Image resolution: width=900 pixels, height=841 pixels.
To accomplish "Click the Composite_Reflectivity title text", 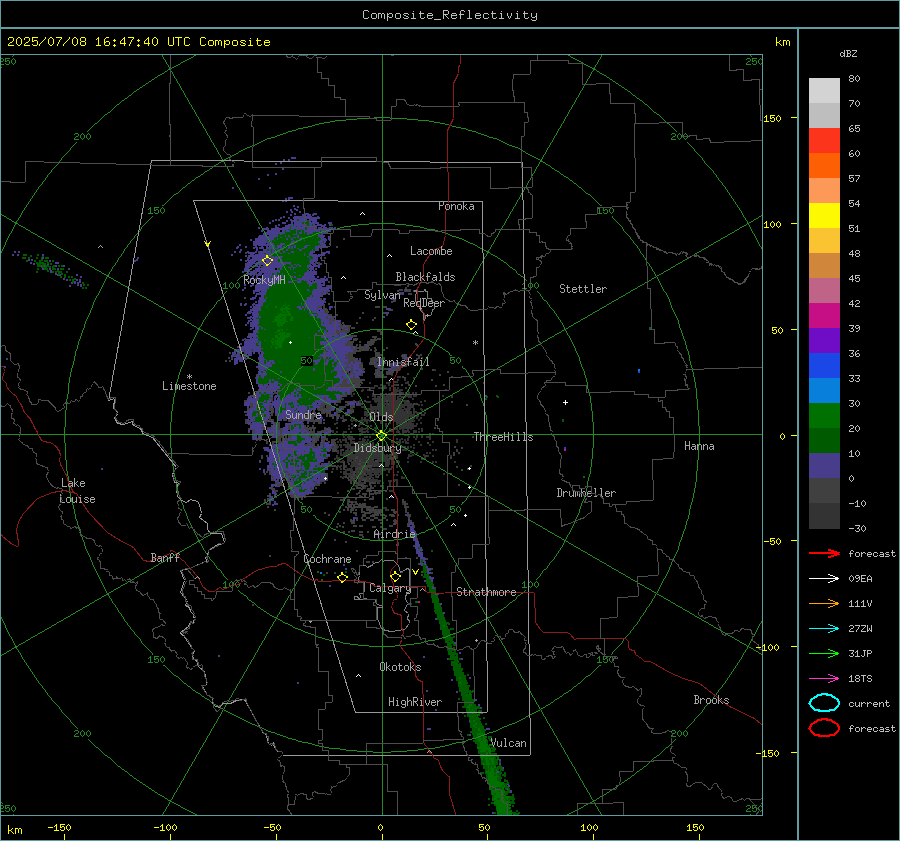I will pos(449,15).
